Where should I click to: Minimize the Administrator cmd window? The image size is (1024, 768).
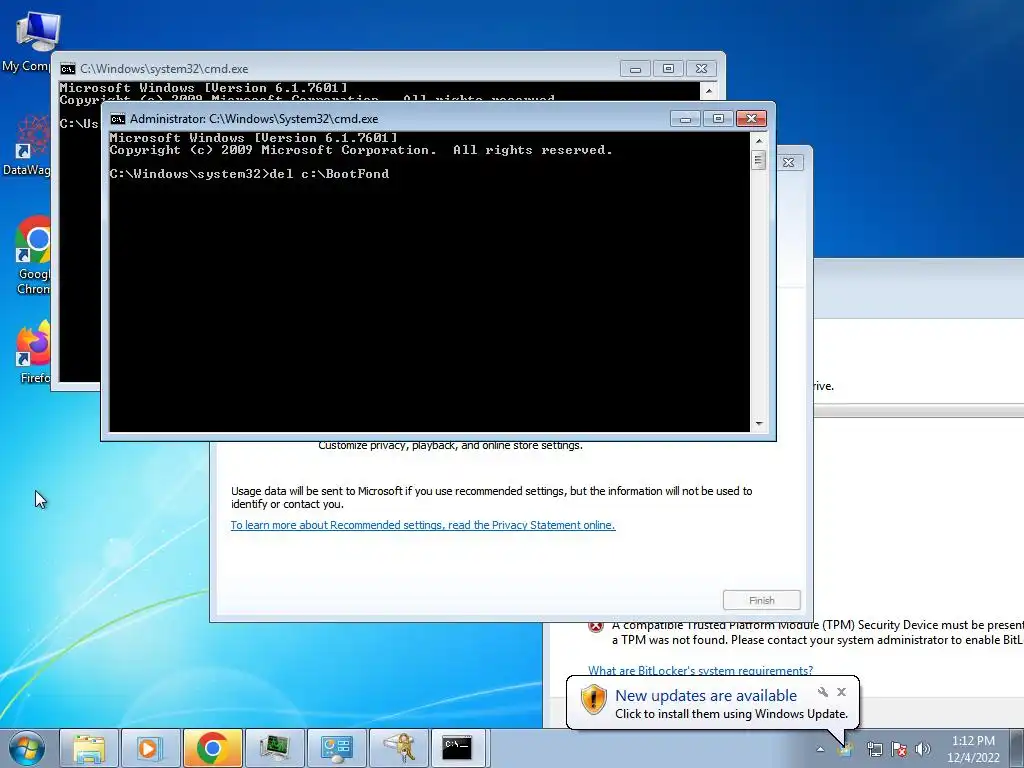click(685, 119)
